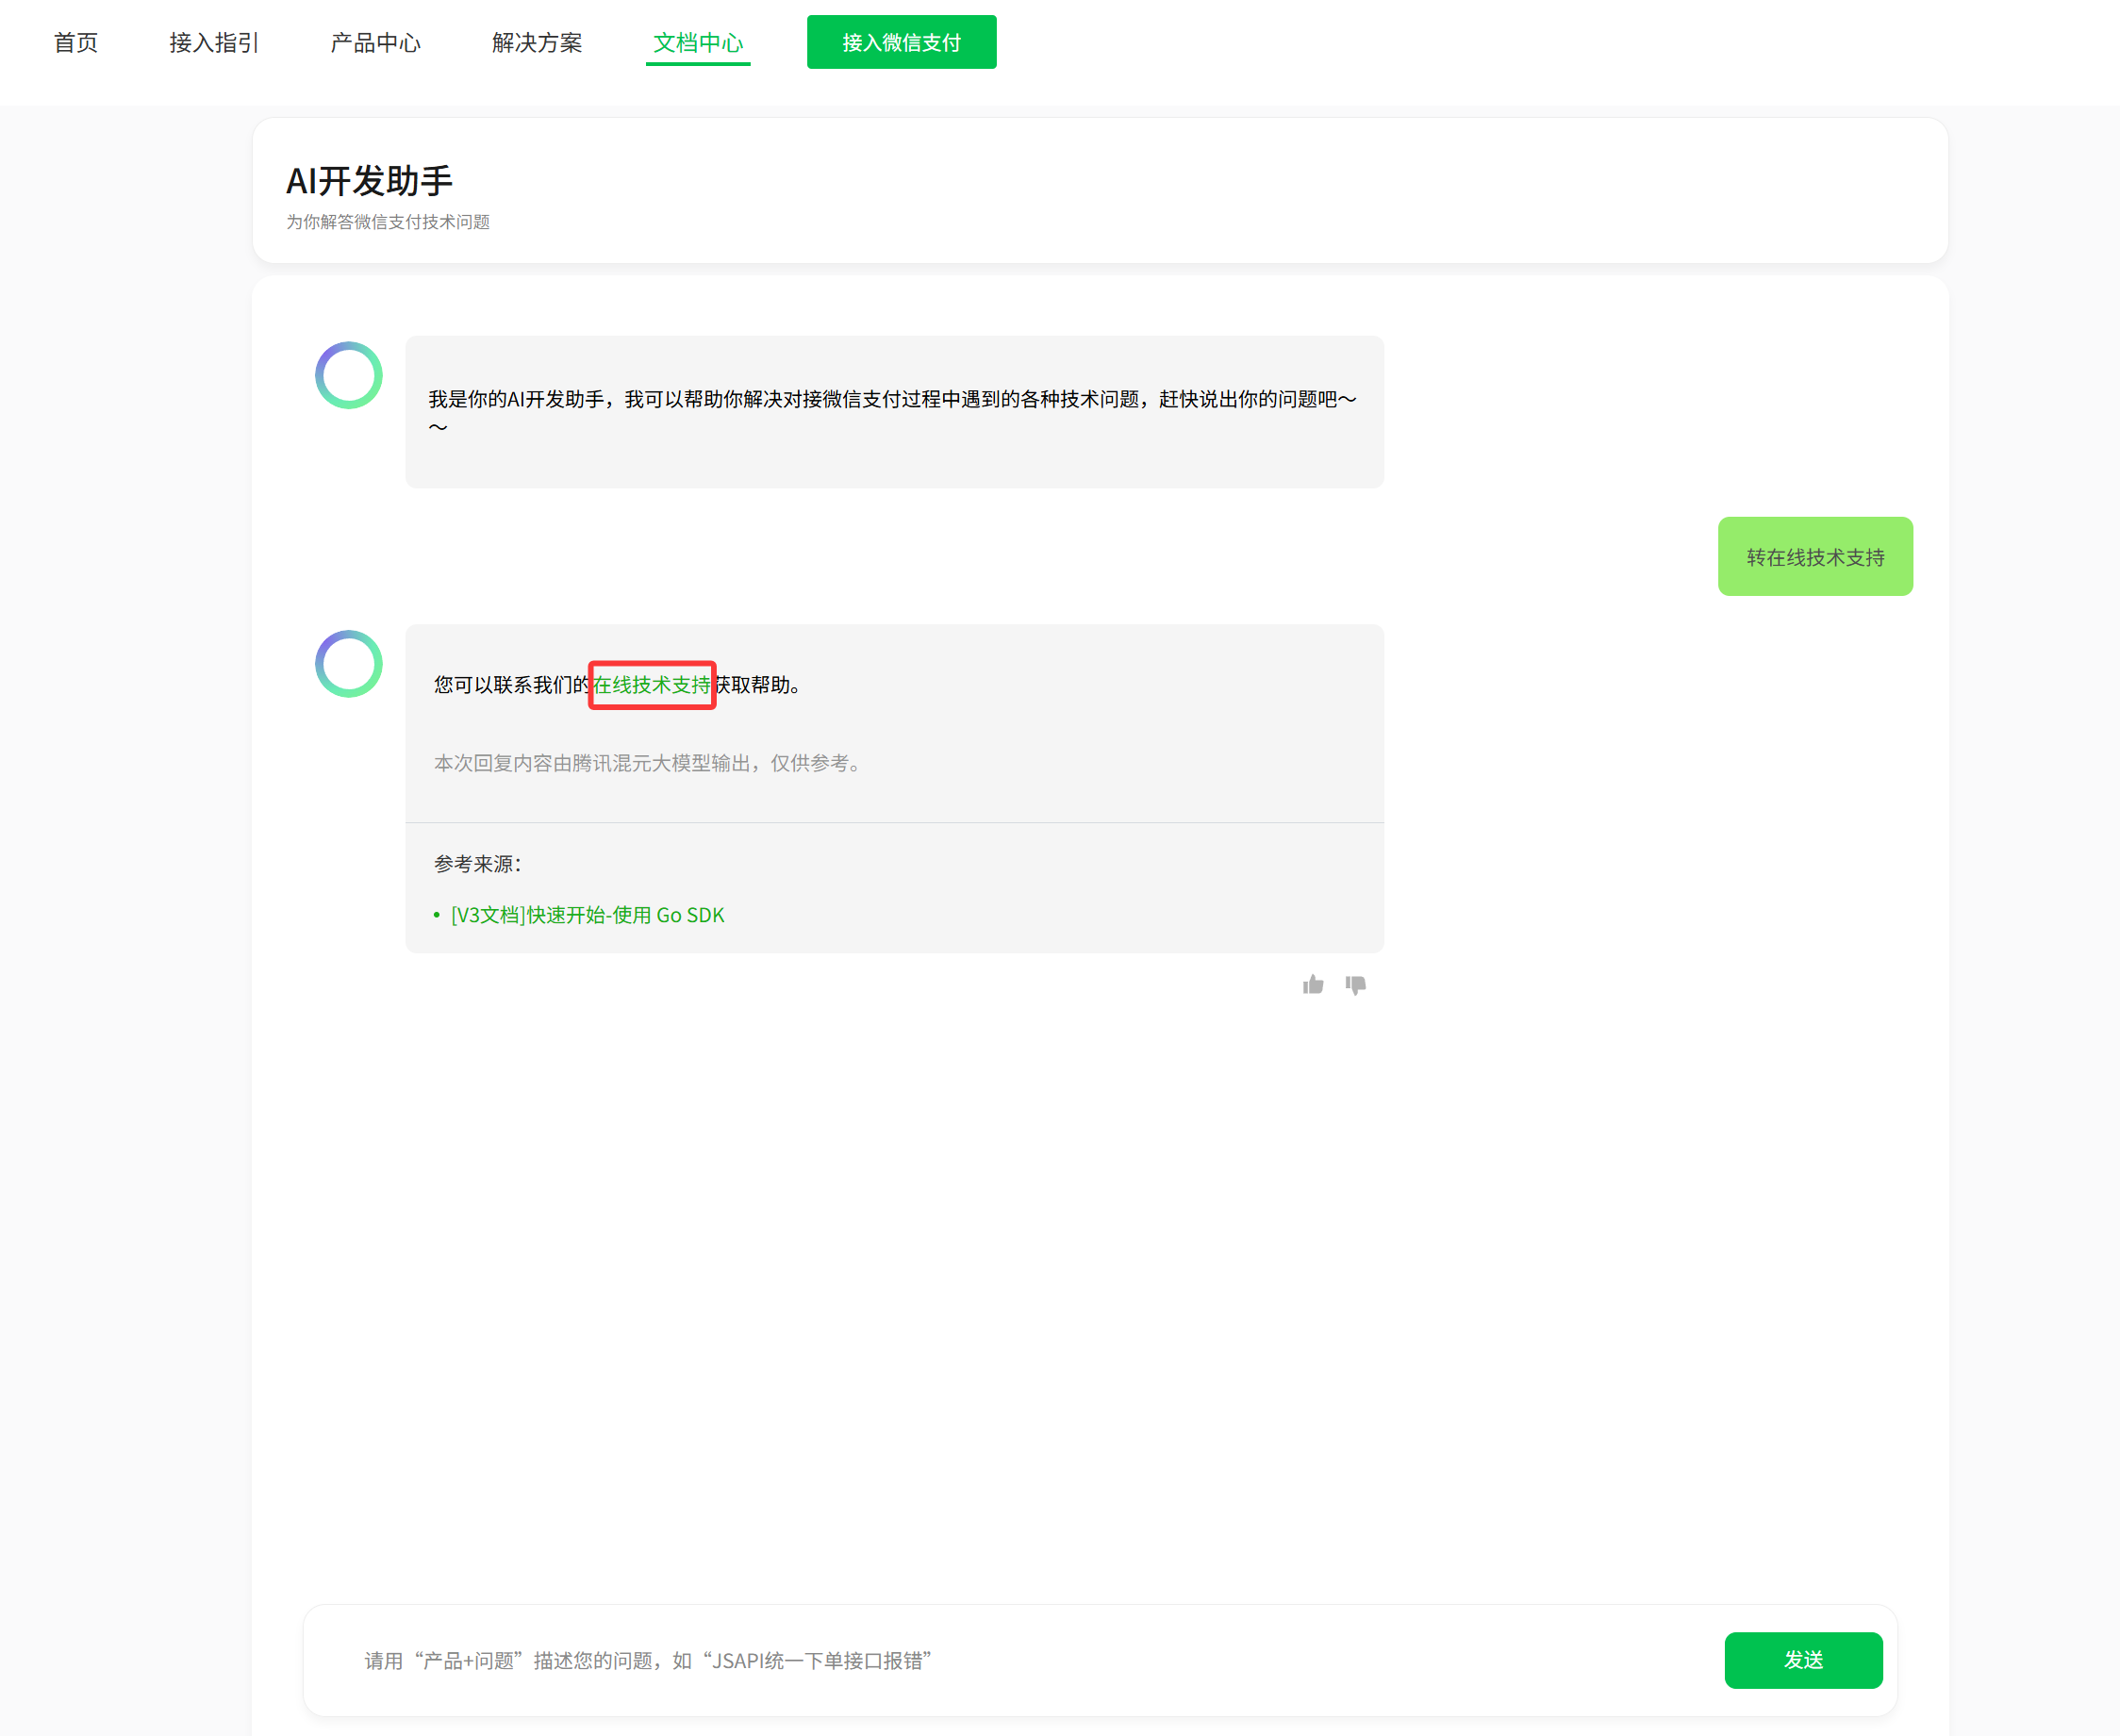Click the thumbs down icon
Image resolution: width=2120 pixels, height=1736 pixels.
pyautogui.click(x=1355, y=985)
